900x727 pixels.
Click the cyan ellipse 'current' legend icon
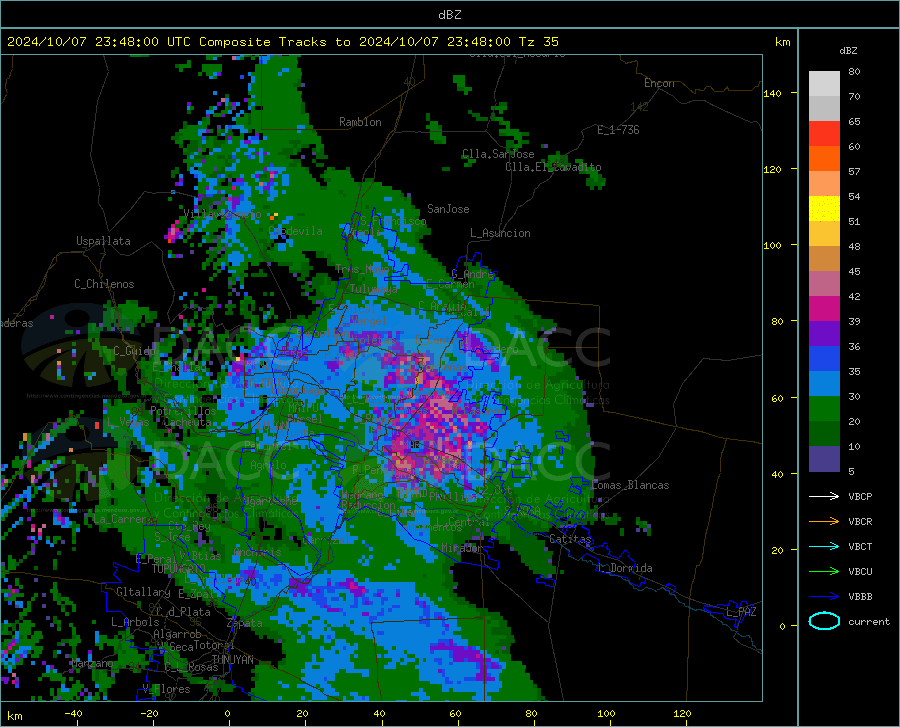(x=824, y=621)
